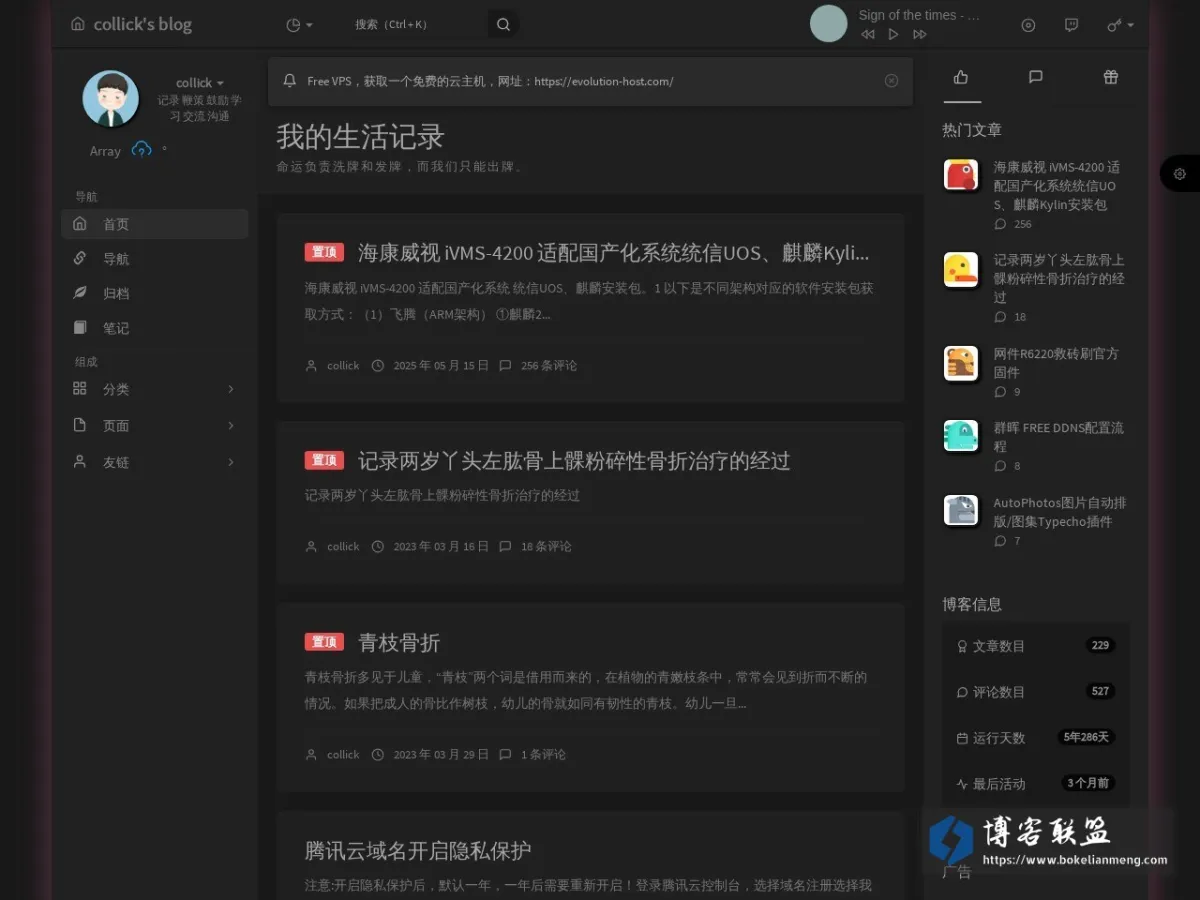Open popular post 网件R6220救砖刷官方固件
Image resolution: width=1200 pixels, height=900 pixels.
[x=1056, y=363]
